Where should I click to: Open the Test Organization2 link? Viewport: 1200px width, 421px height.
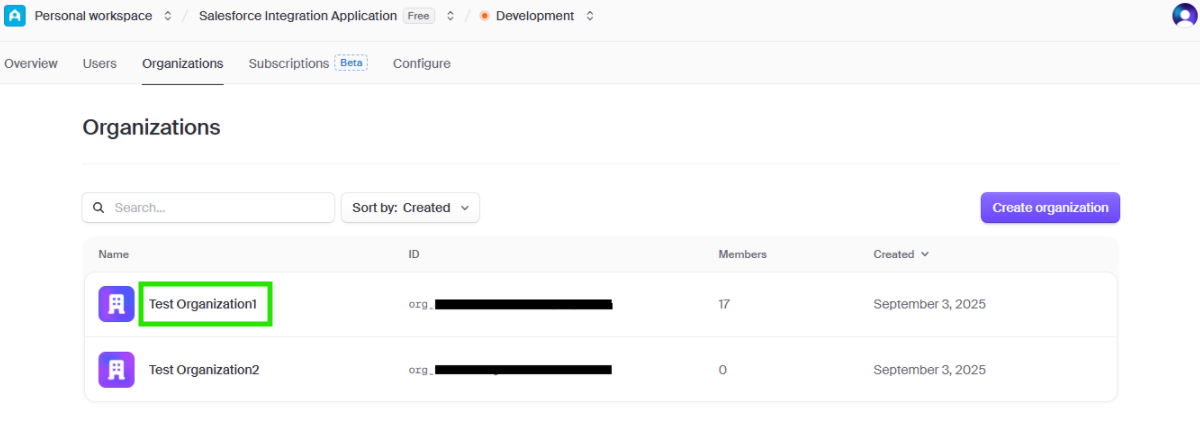[x=204, y=369]
